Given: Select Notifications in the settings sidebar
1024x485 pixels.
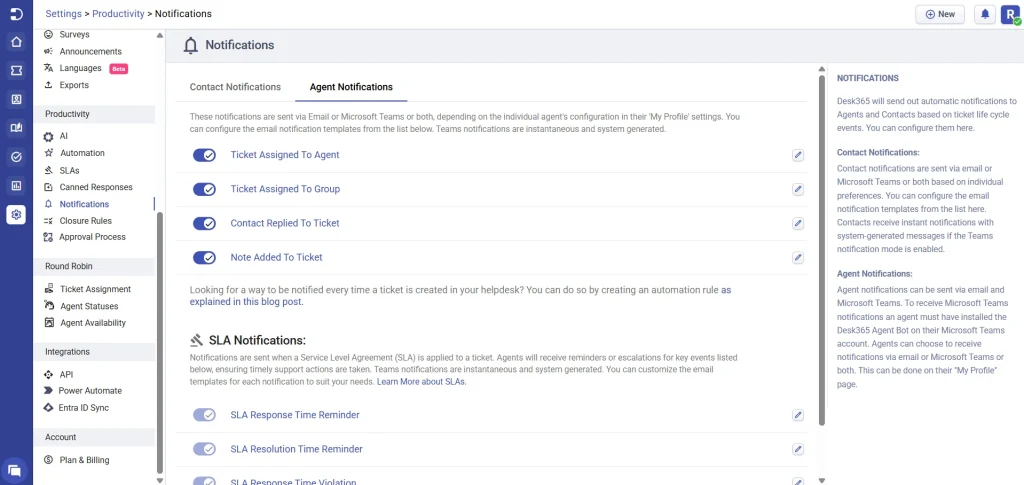Looking at the screenshot, I should click(84, 204).
